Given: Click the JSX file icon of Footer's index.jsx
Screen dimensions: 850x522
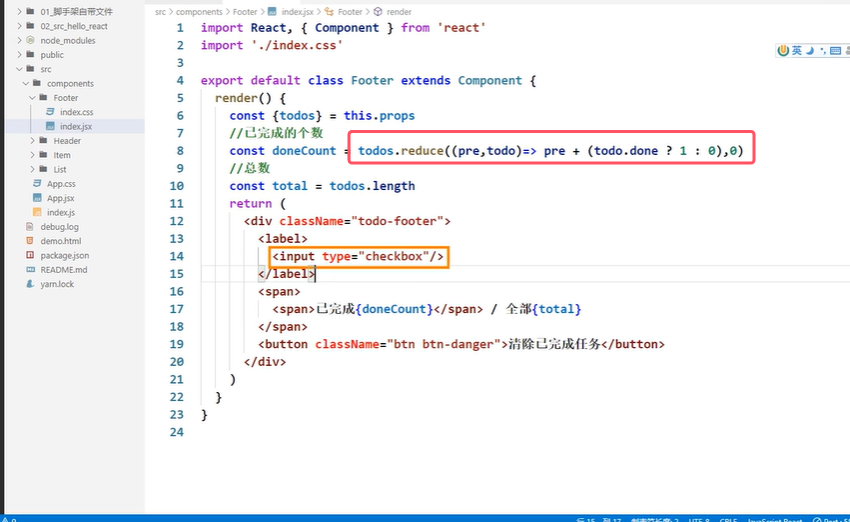Looking at the screenshot, I should pos(50,126).
